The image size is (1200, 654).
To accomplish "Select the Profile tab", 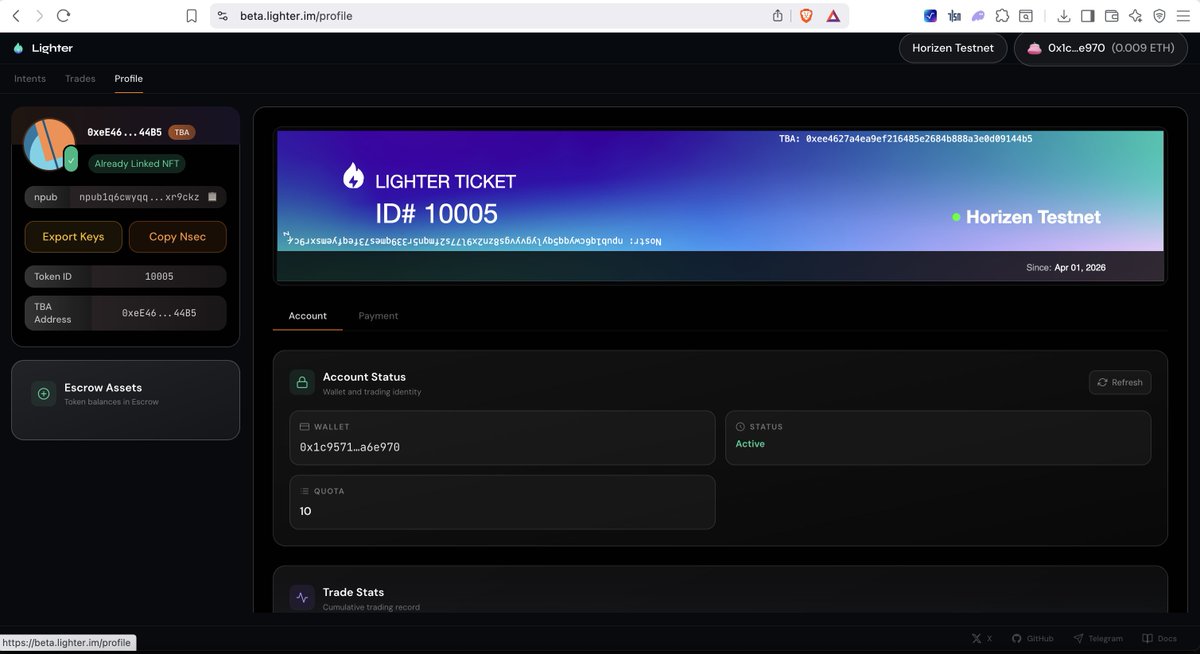I will point(128,78).
